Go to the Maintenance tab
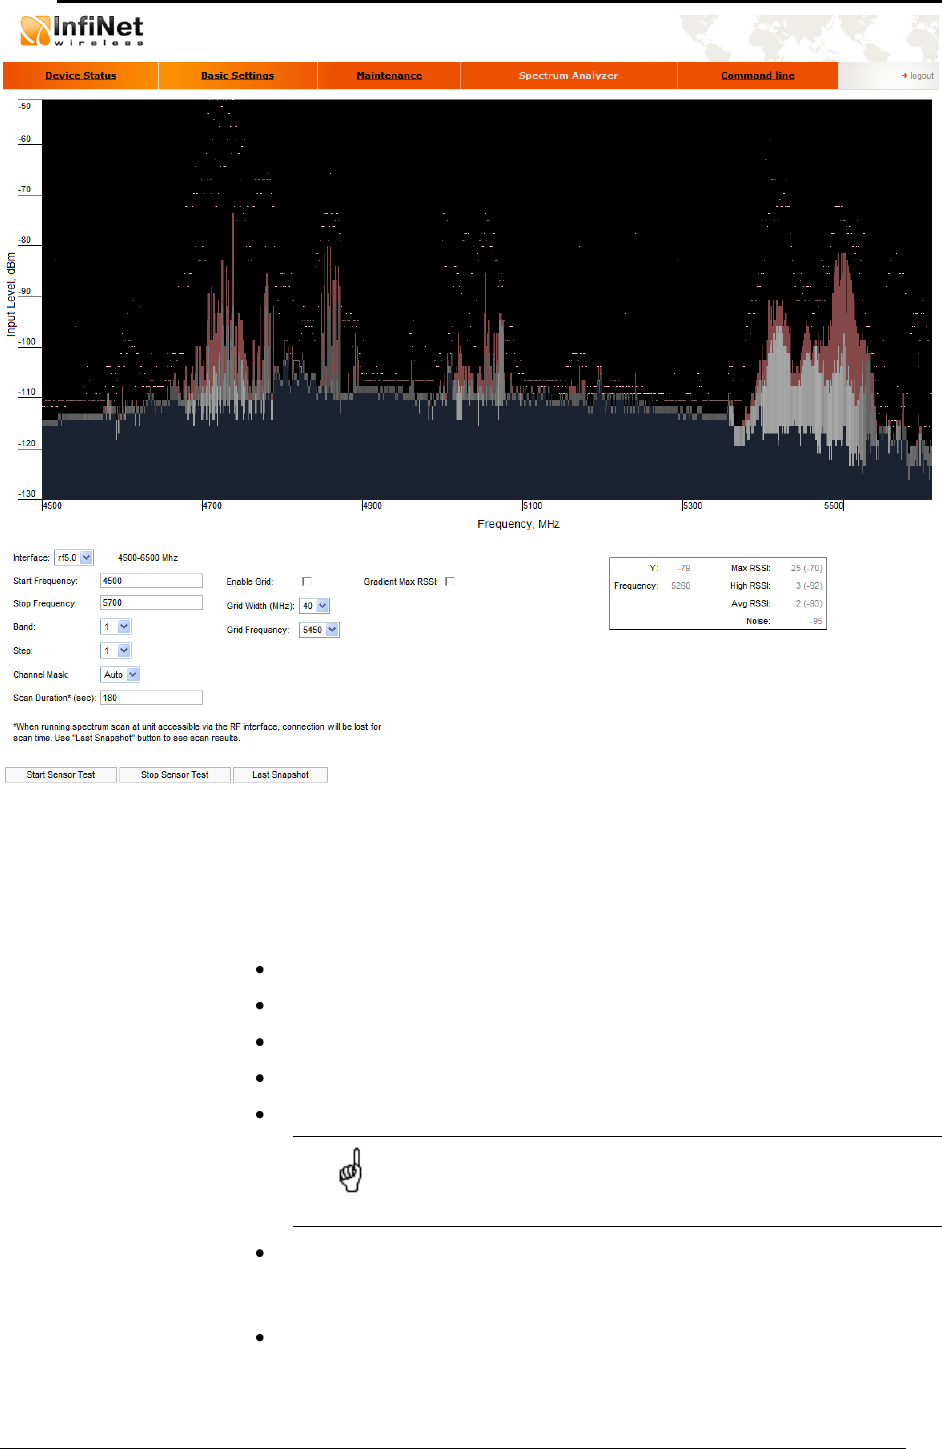 pyautogui.click(x=389, y=76)
